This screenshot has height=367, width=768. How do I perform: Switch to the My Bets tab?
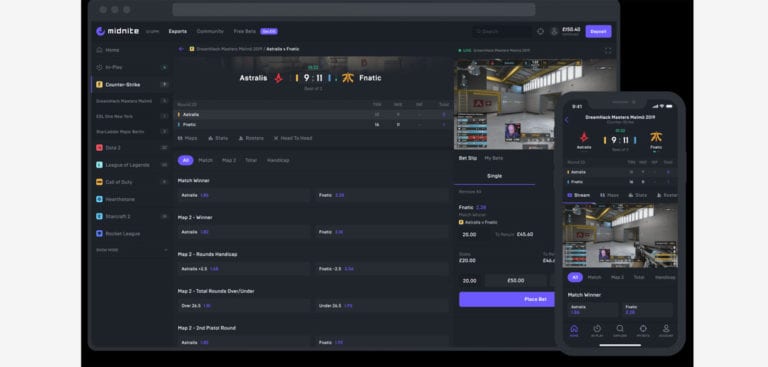[494, 158]
